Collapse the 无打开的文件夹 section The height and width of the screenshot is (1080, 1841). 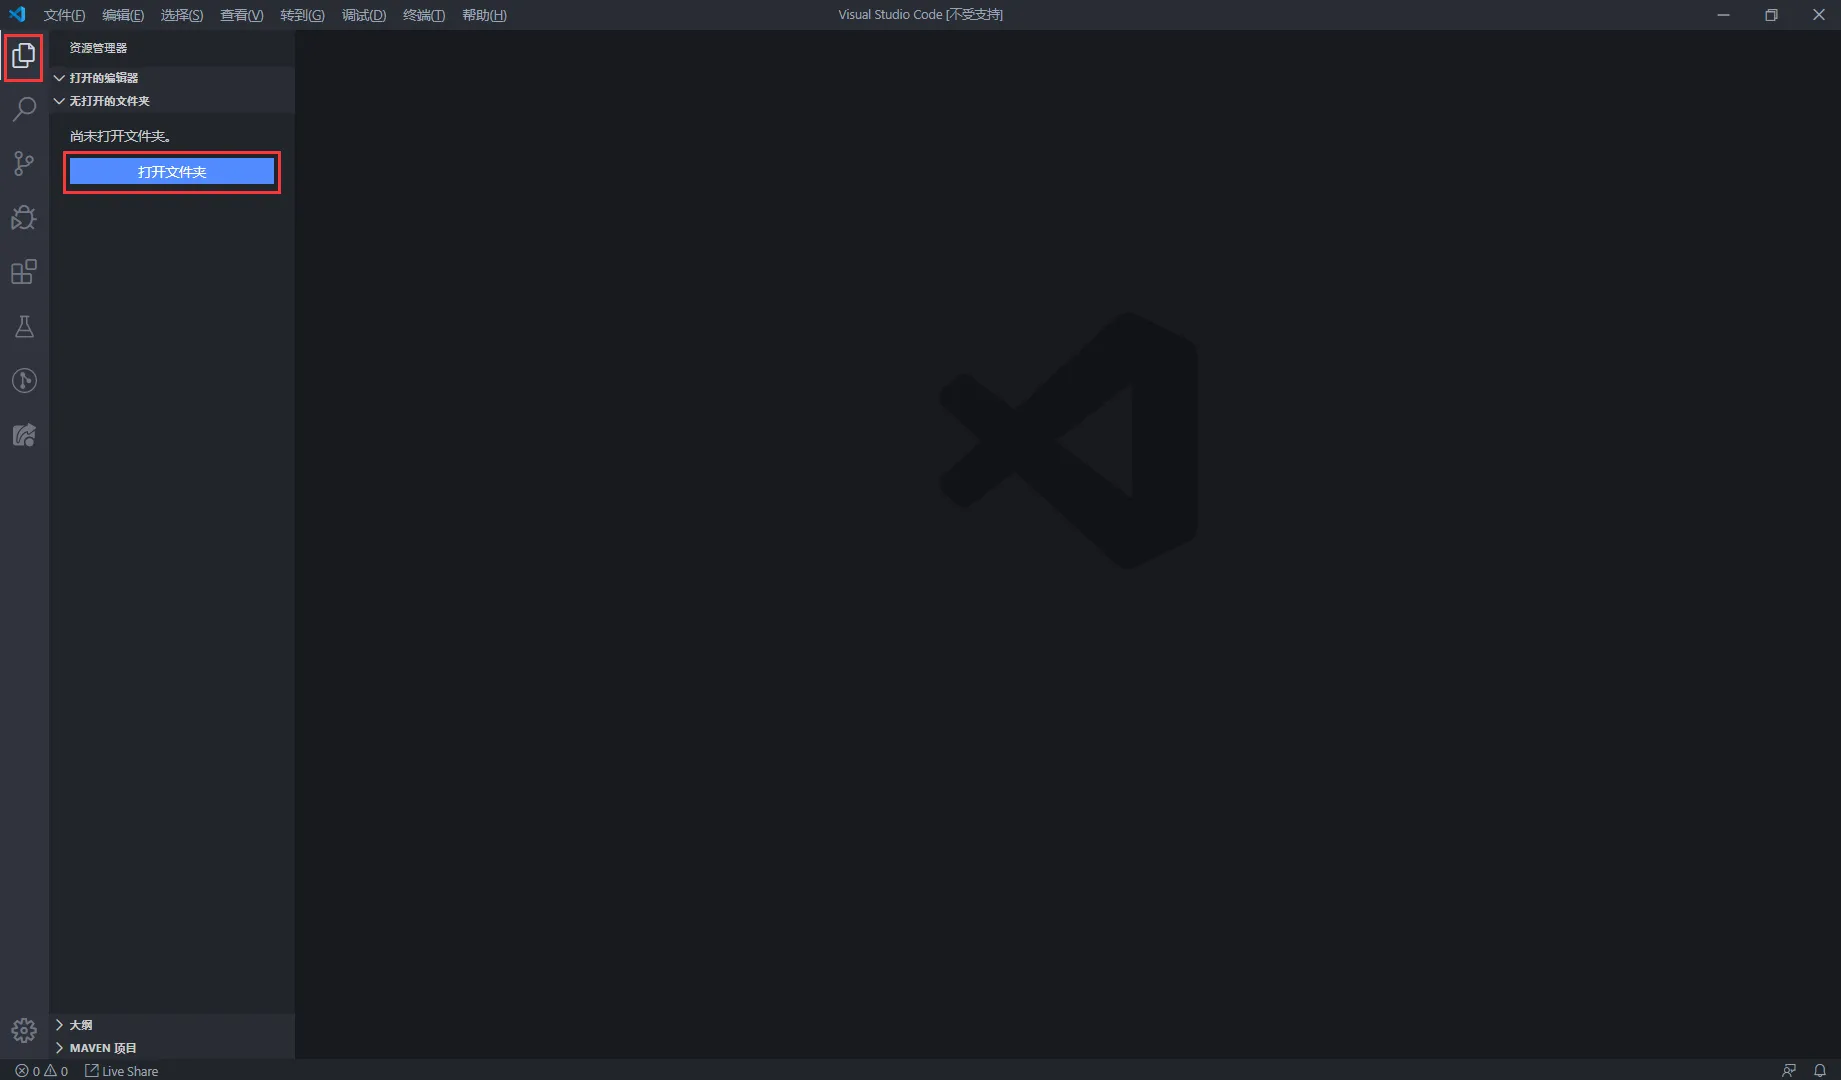coord(172,101)
